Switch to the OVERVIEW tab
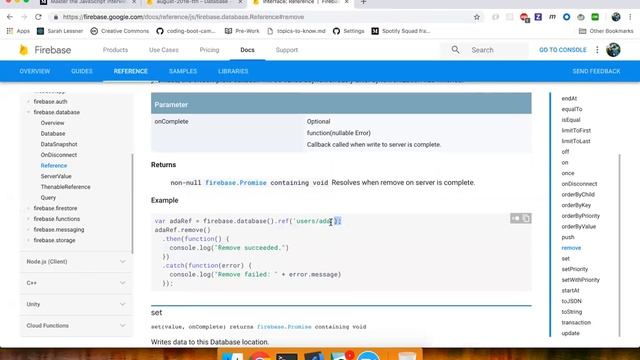Screen dimensions: 640x360 [x=35, y=71]
